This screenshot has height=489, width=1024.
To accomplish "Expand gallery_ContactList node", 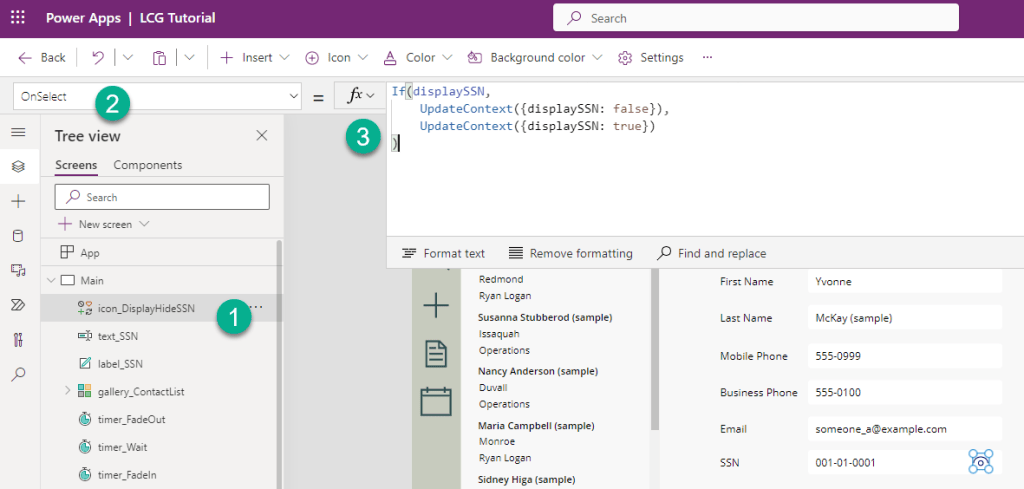I will pyautogui.click(x=67, y=391).
